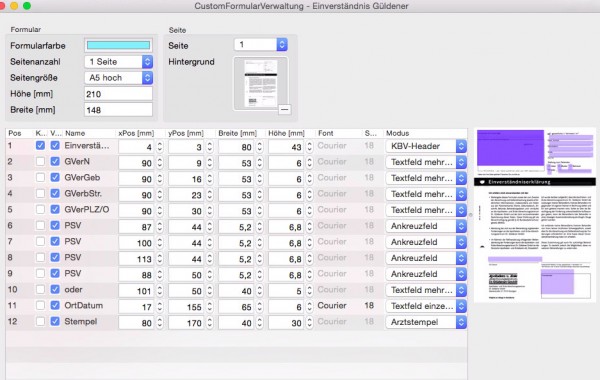600x380 pixels.
Task: Click the yPos [mm] column header
Action: 186,133
